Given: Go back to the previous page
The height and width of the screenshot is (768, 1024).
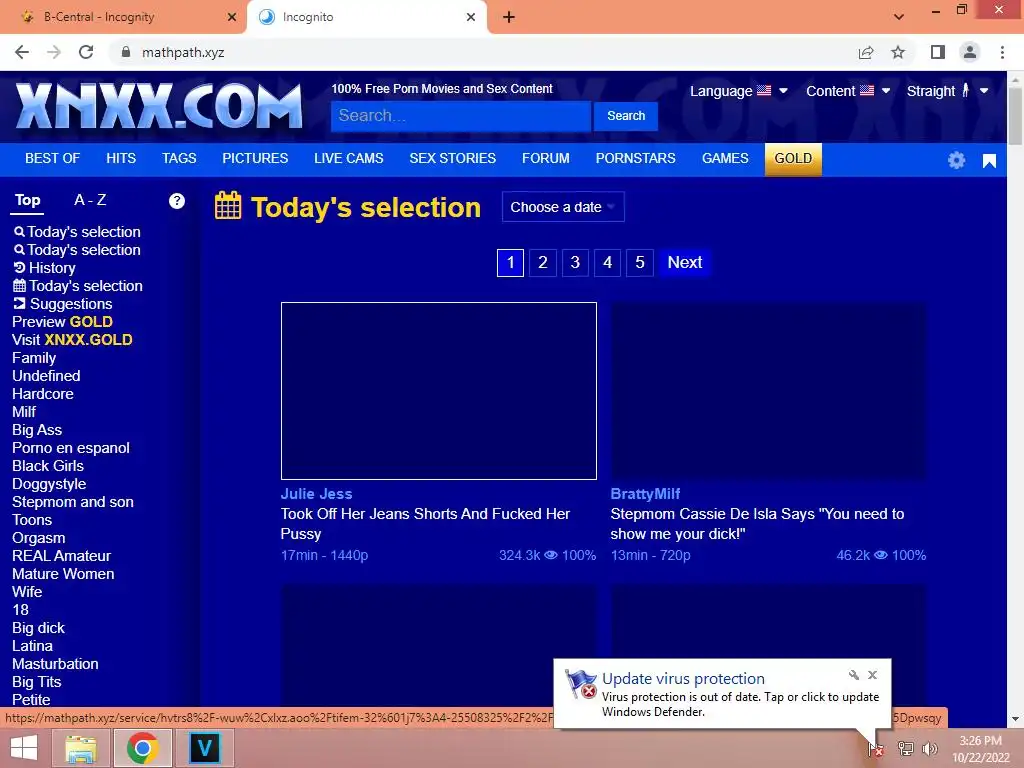Looking at the screenshot, I should tap(22, 52).
